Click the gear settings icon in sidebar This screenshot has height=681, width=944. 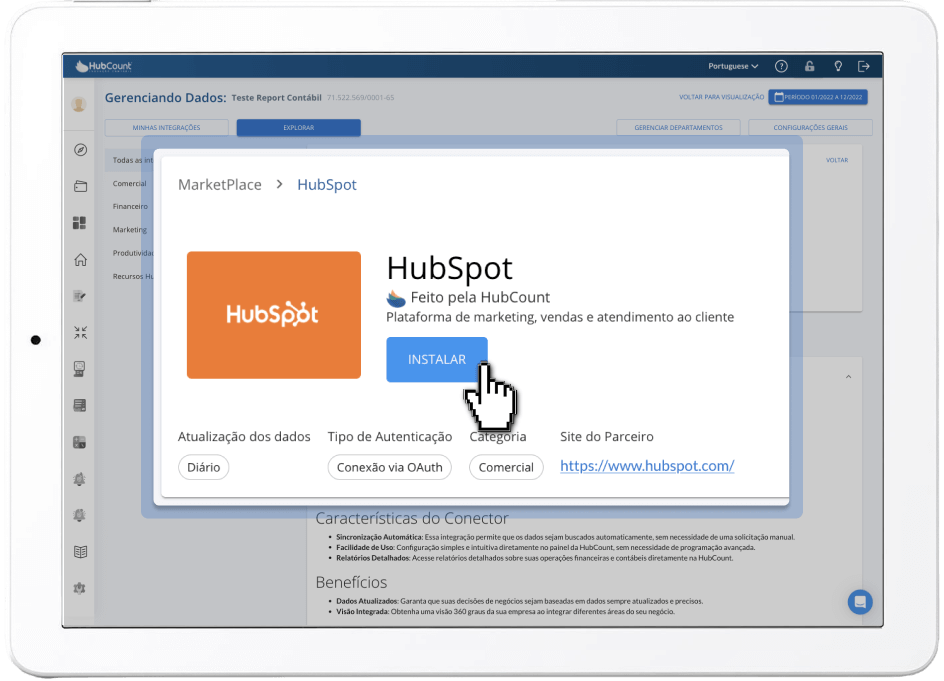(x=79, y=588)
